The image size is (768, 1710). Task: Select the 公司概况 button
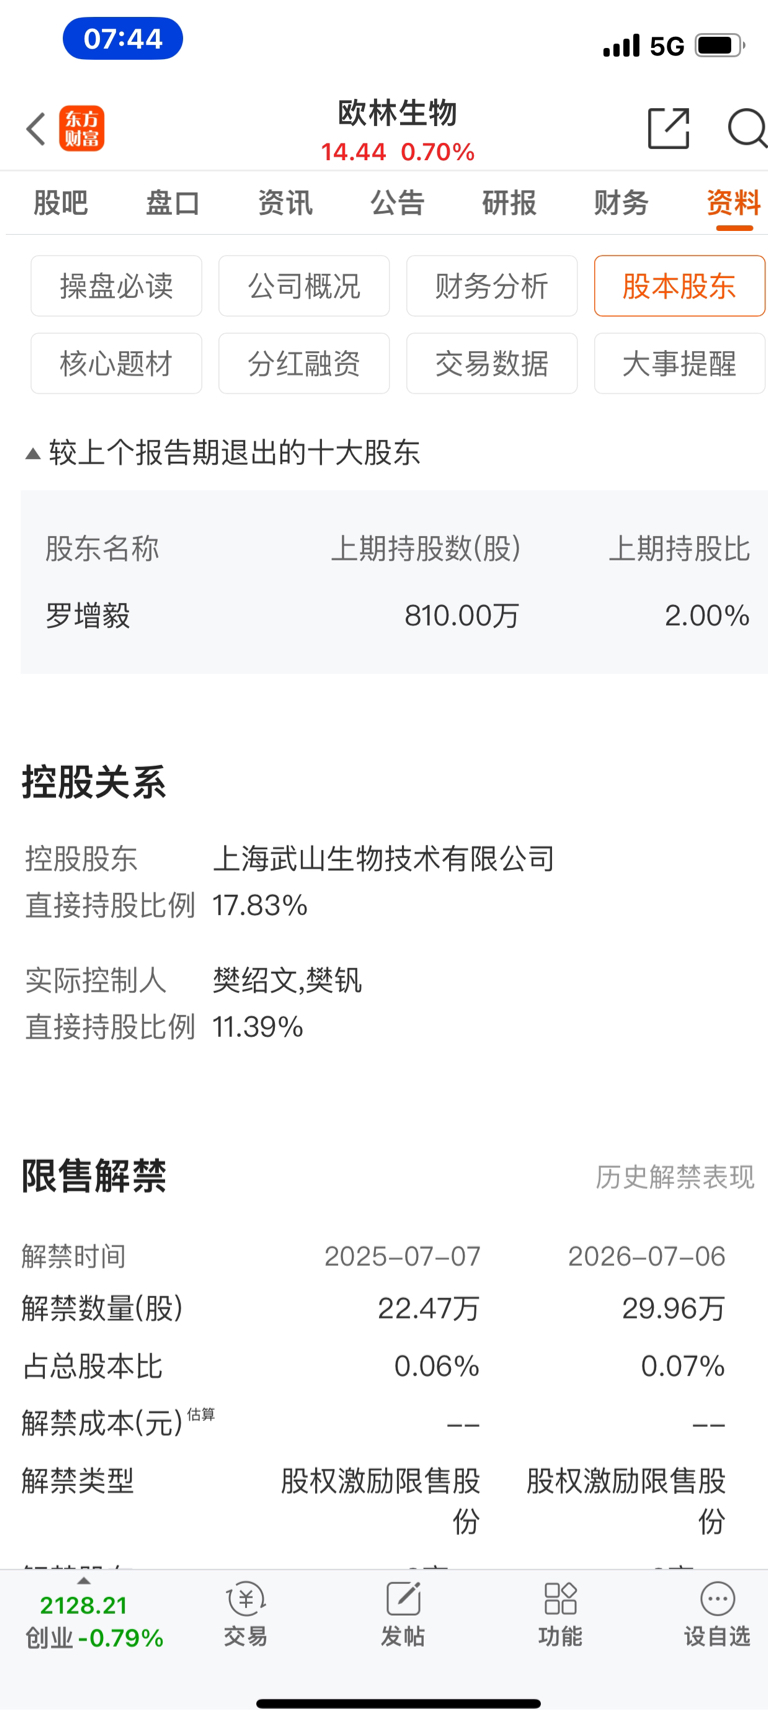click(x=304, y=286)
